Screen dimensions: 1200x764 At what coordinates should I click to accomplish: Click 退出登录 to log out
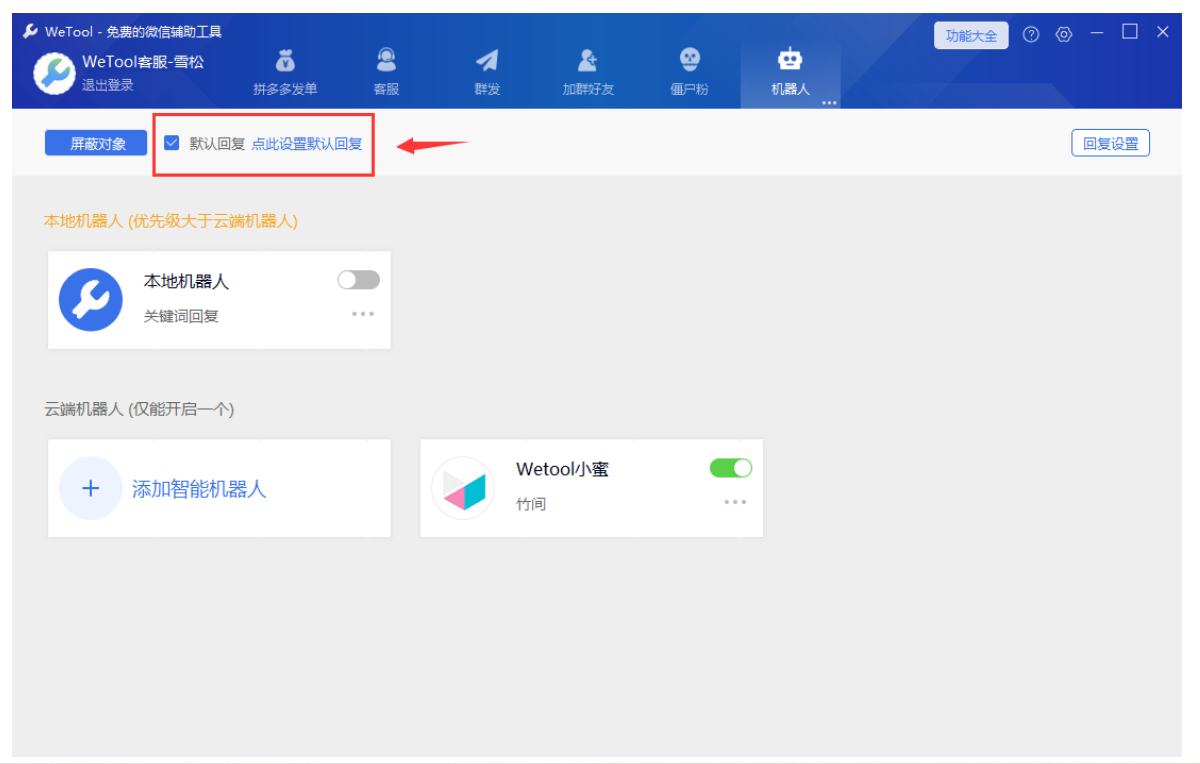coord(107,86)
